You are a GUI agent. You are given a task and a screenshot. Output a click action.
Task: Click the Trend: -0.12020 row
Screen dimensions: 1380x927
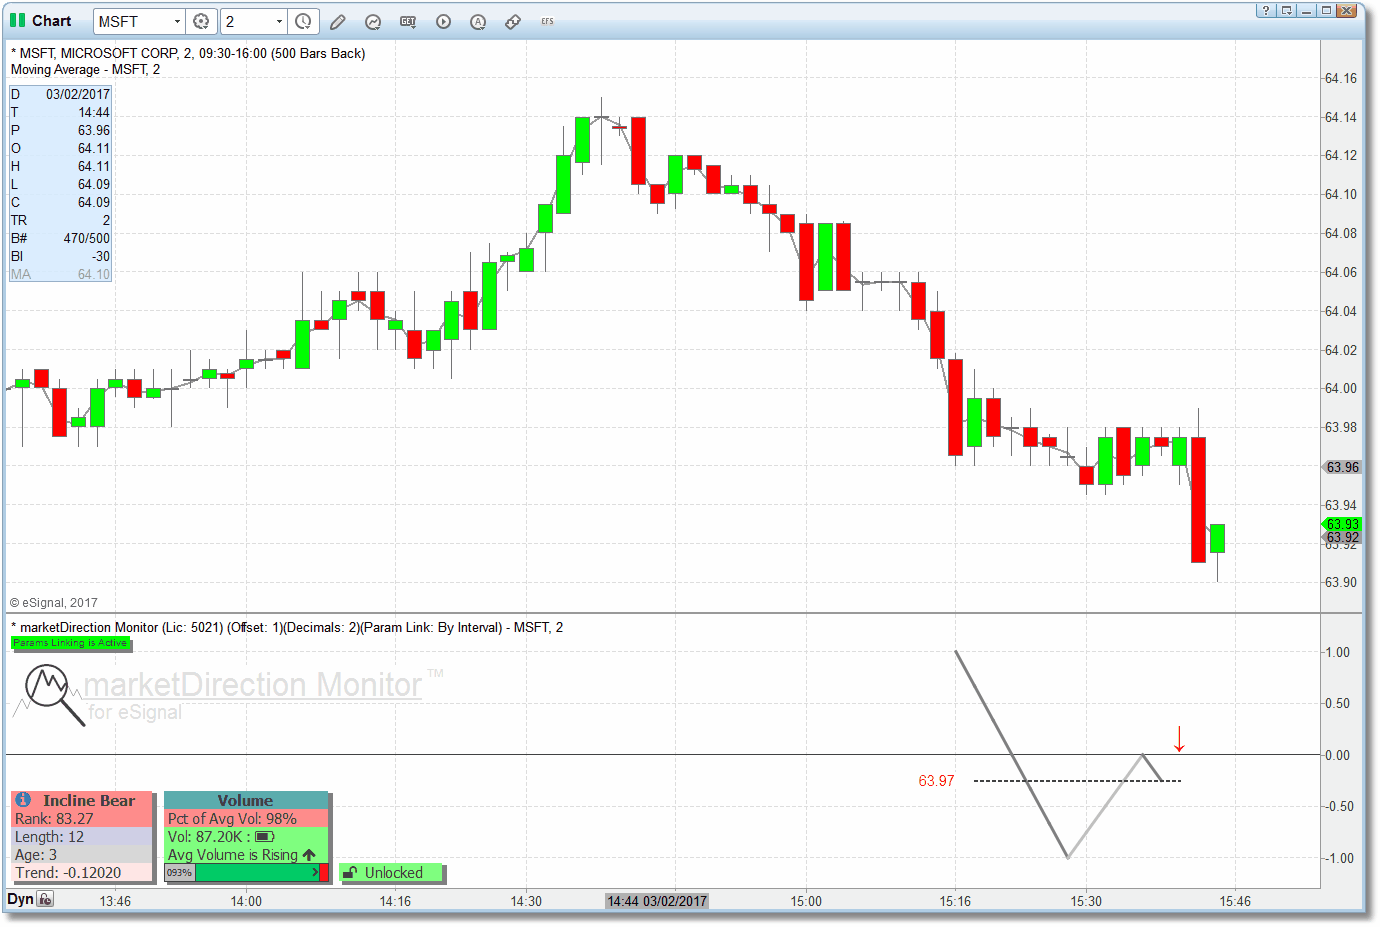click(82, 872)
